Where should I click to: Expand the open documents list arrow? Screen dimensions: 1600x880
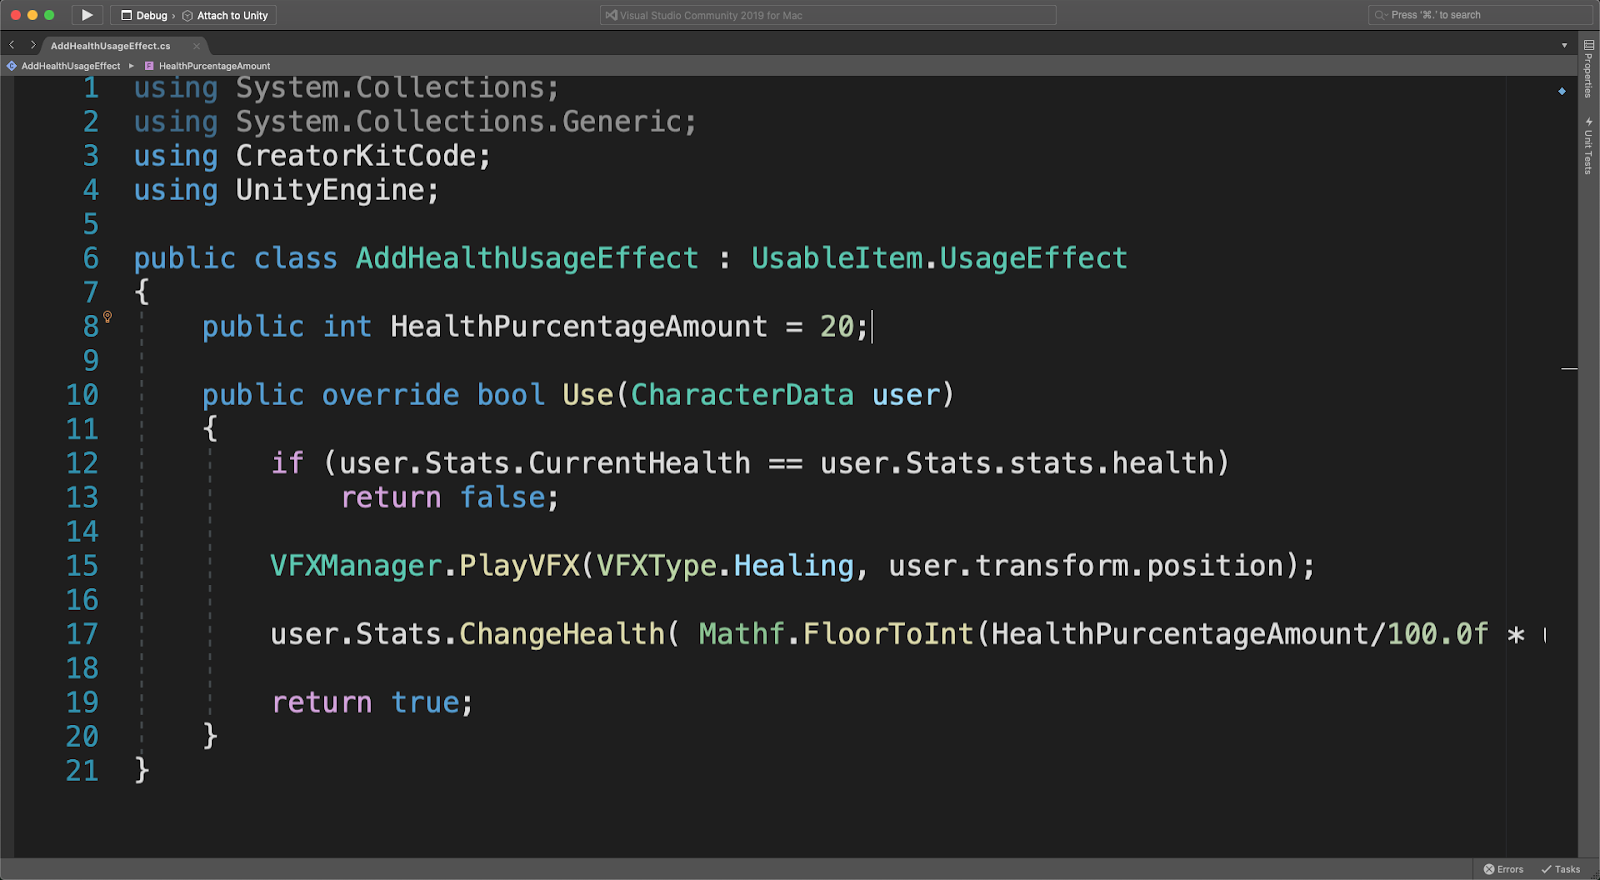click(1564, 45)
